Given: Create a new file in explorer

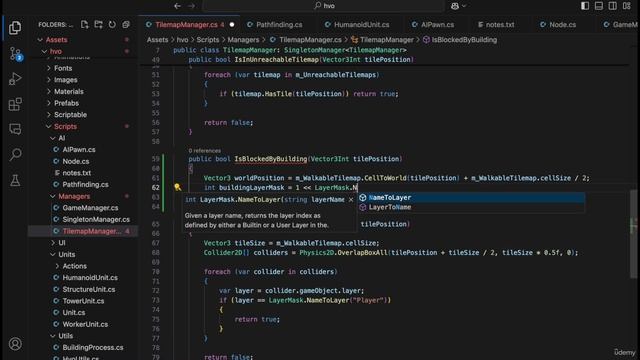Looking at the screenshot, I should coord(84,25).
